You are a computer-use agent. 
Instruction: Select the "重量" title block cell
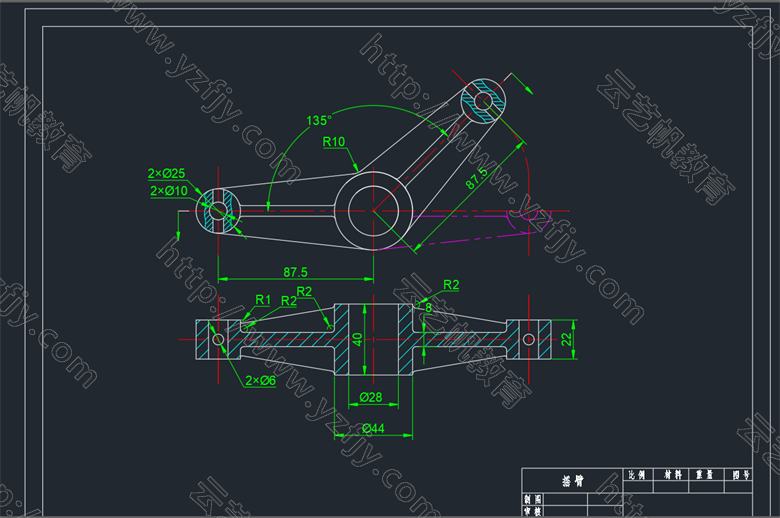(x=704, y=475)
